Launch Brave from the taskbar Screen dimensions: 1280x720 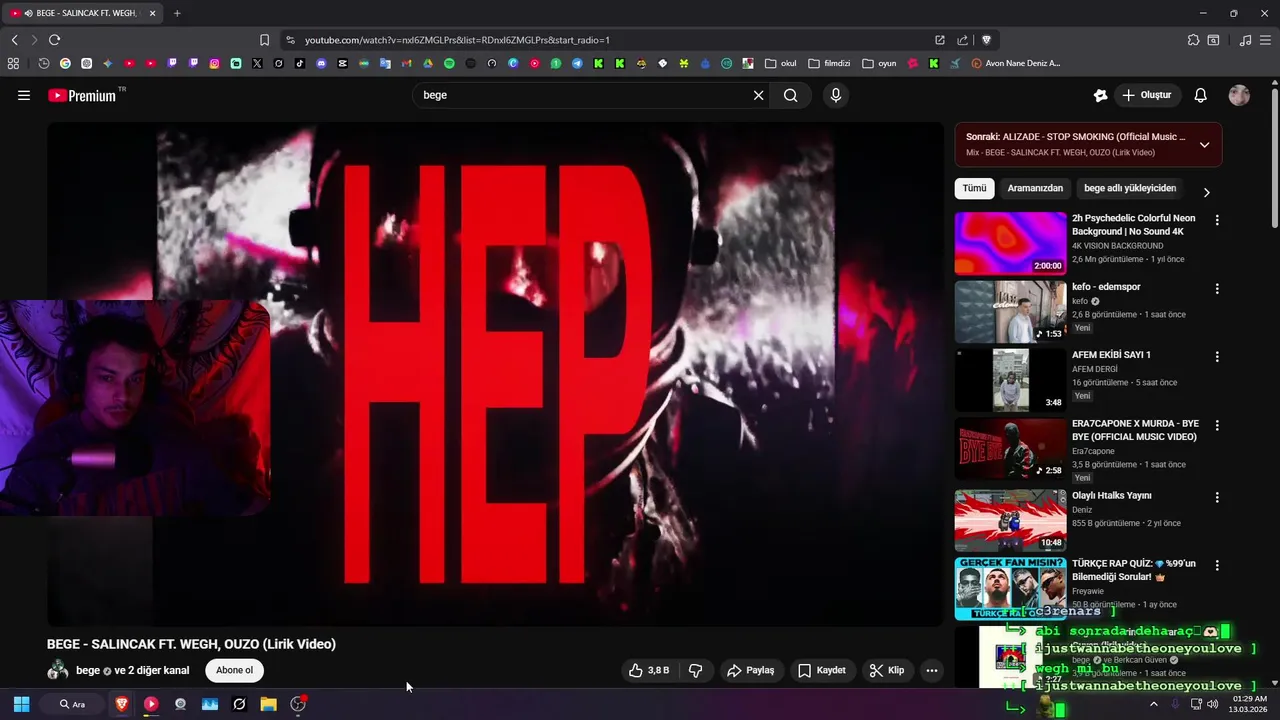tap(122, 704)
